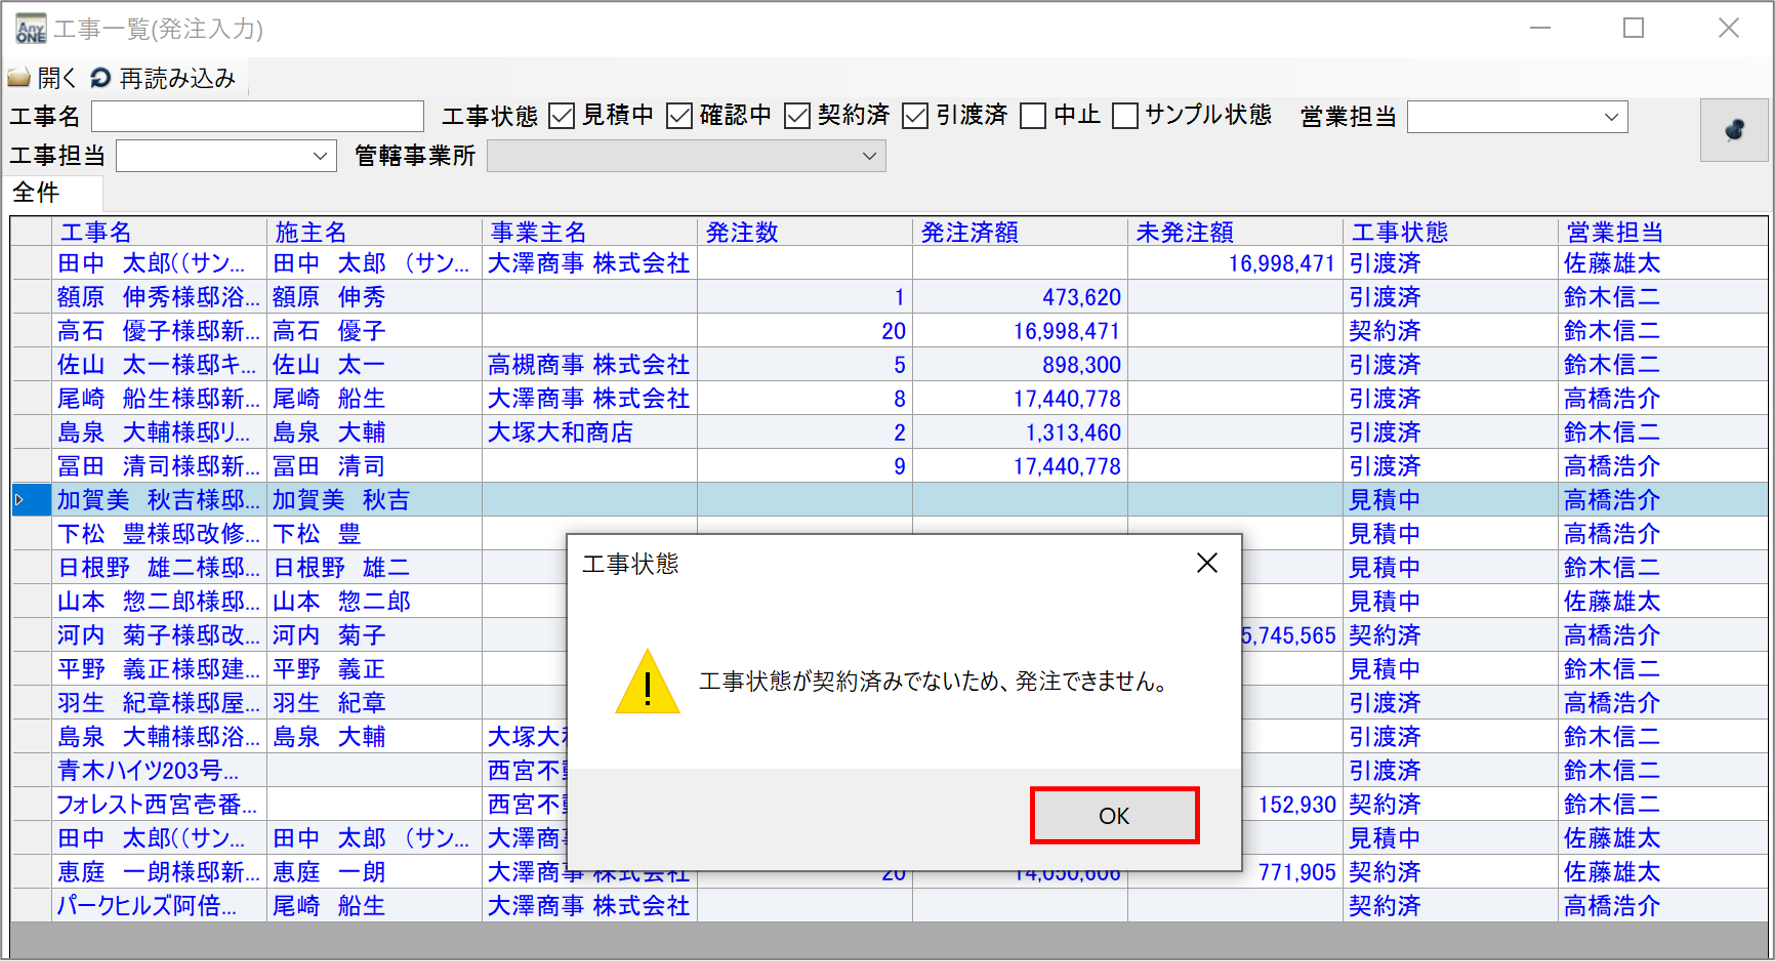Sort by 発注済額 column header
Image resolution: width=1775 pixels, height=961 pixels.
click(x=969, y=232)
